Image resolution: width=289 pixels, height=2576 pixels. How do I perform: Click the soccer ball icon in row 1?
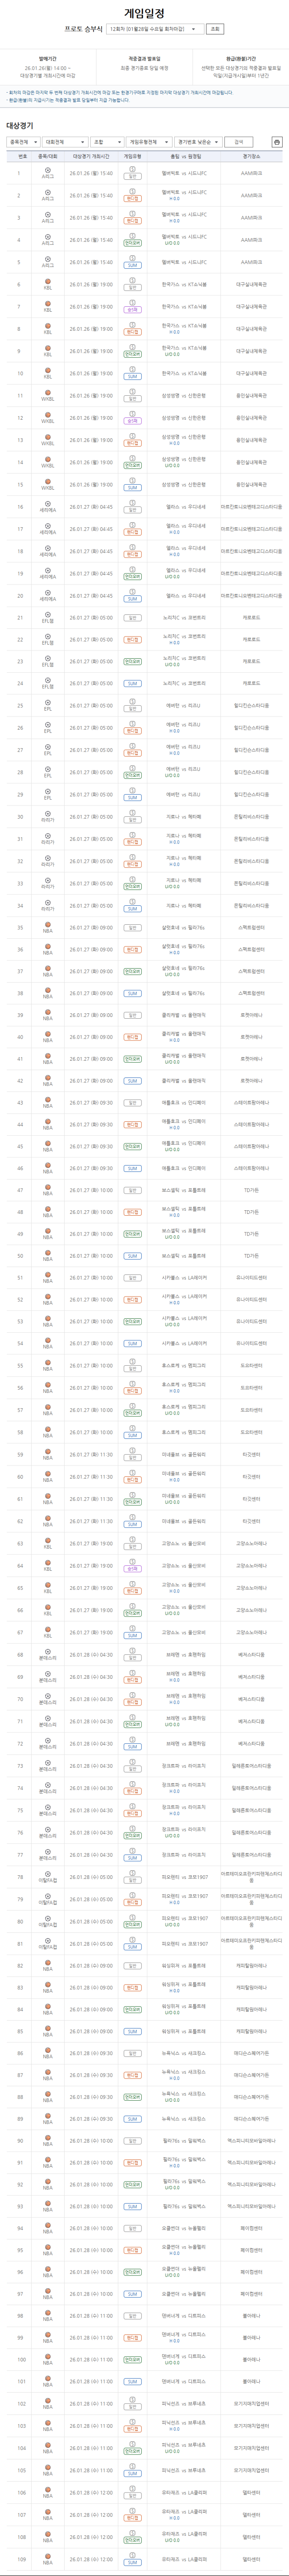[47, 170]
